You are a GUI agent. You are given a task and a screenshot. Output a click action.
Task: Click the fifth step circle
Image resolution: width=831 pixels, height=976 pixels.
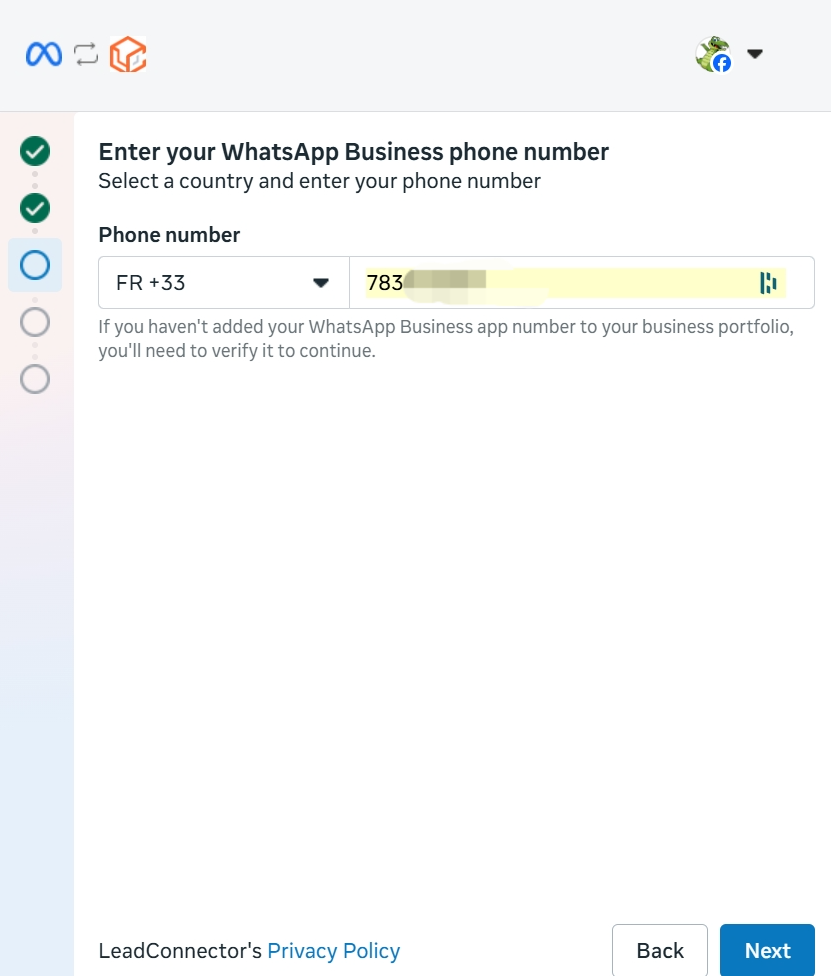click(35, 378)
